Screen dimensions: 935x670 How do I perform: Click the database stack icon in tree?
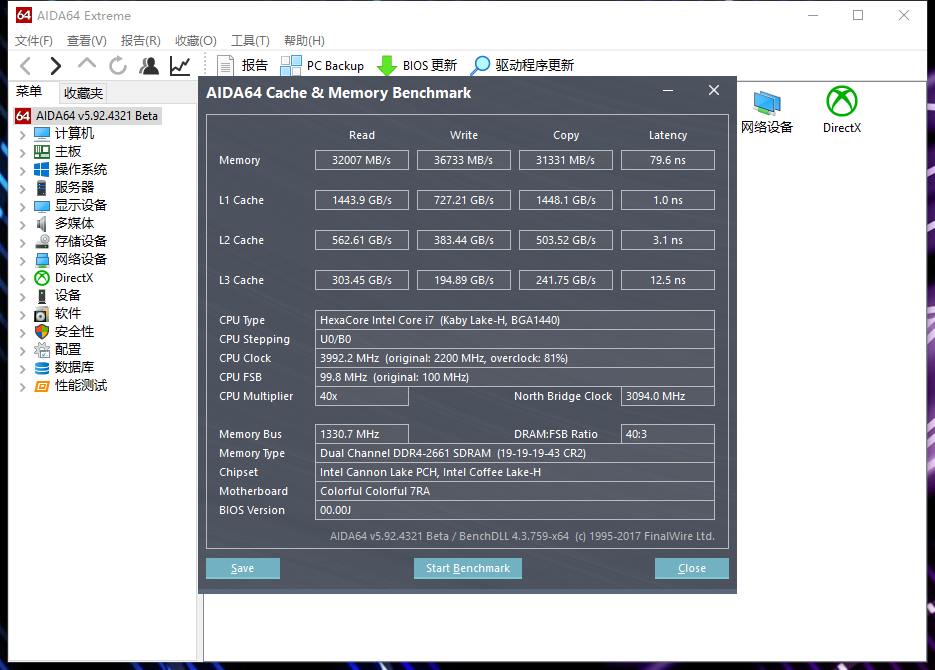coord(42,368)
